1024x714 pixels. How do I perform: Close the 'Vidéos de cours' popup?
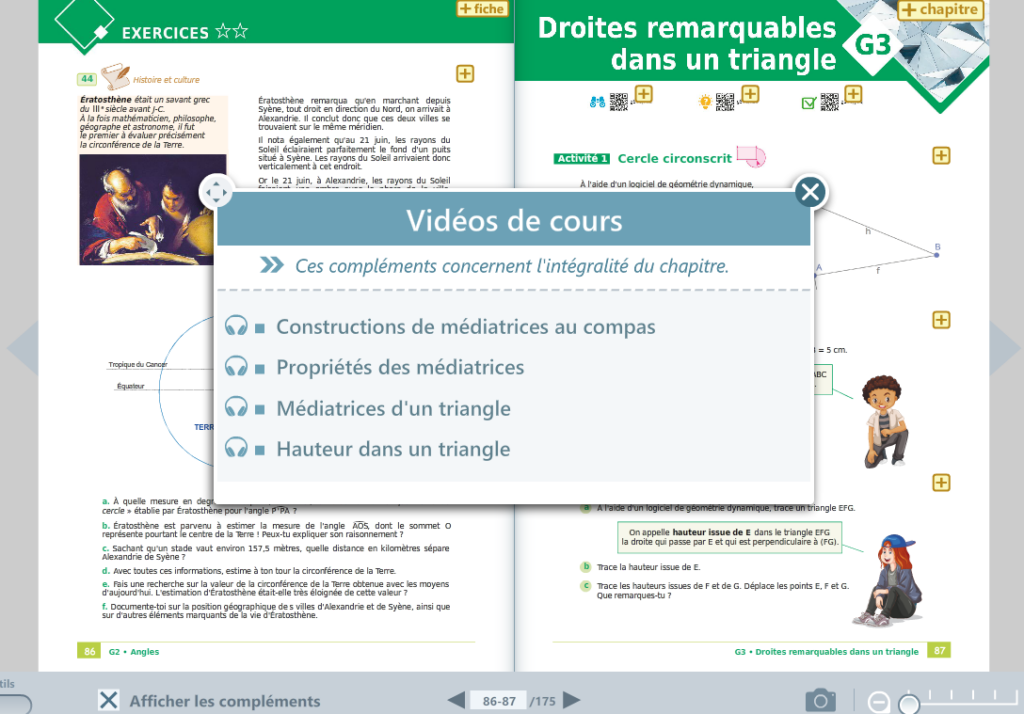tap(810, 192)
